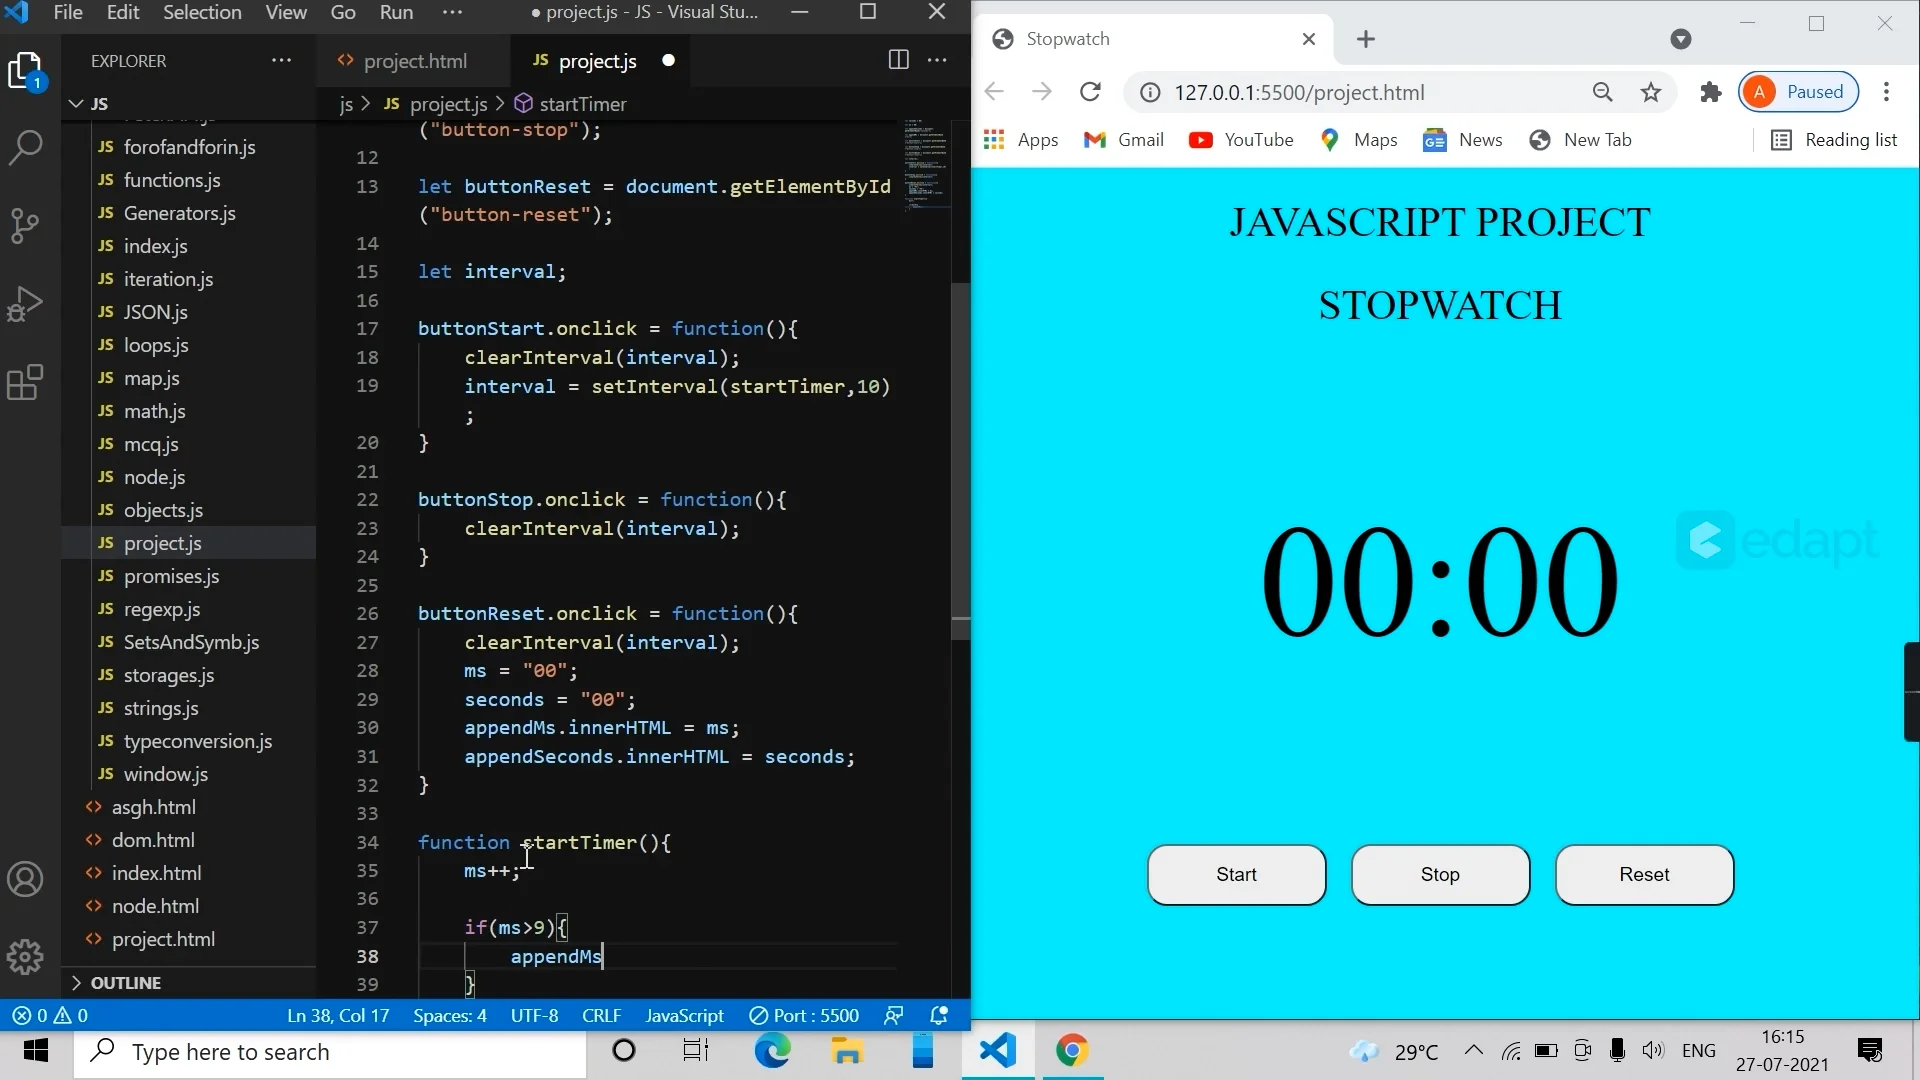Open the Selection menu

click(x=202, y=13)
